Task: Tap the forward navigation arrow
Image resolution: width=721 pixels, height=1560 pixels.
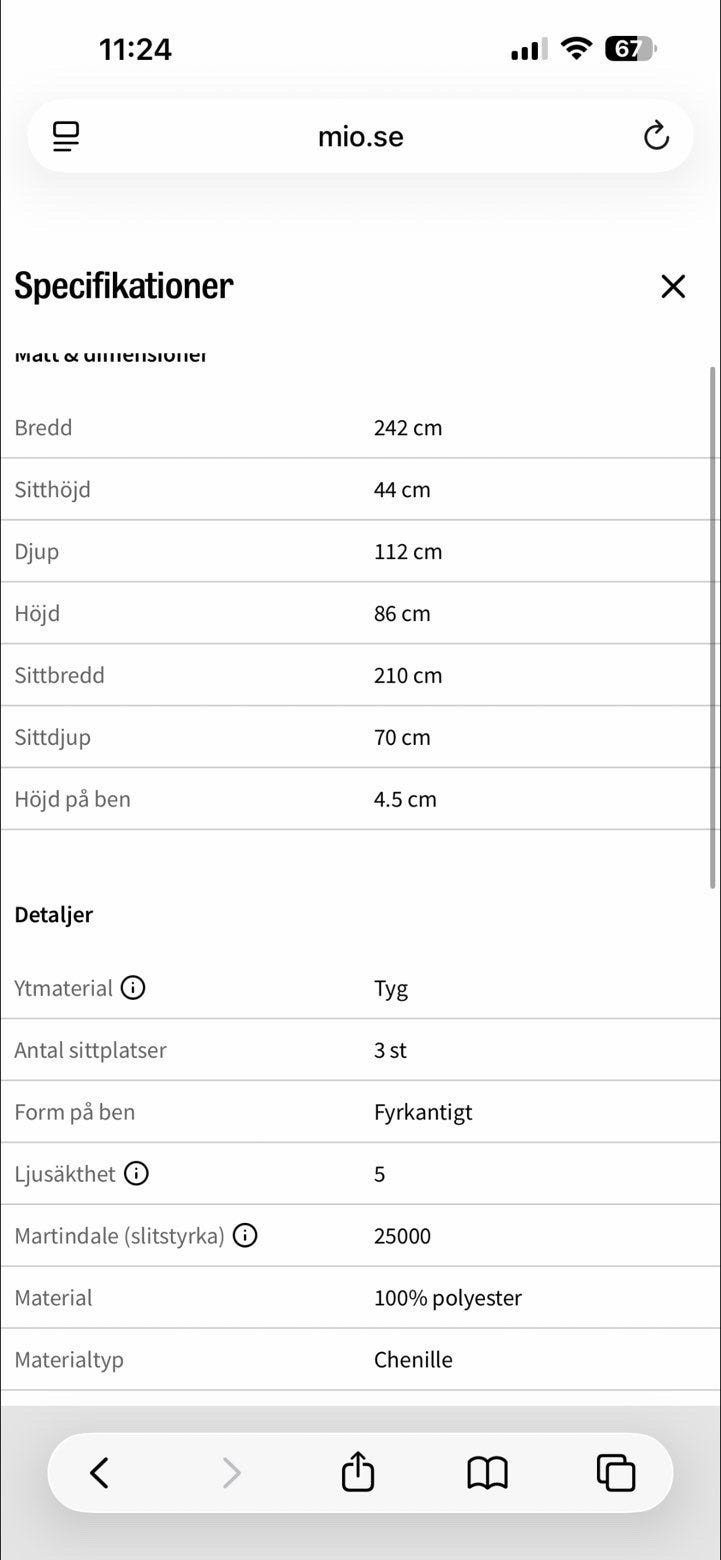Action: click(x=231, y=1472)
